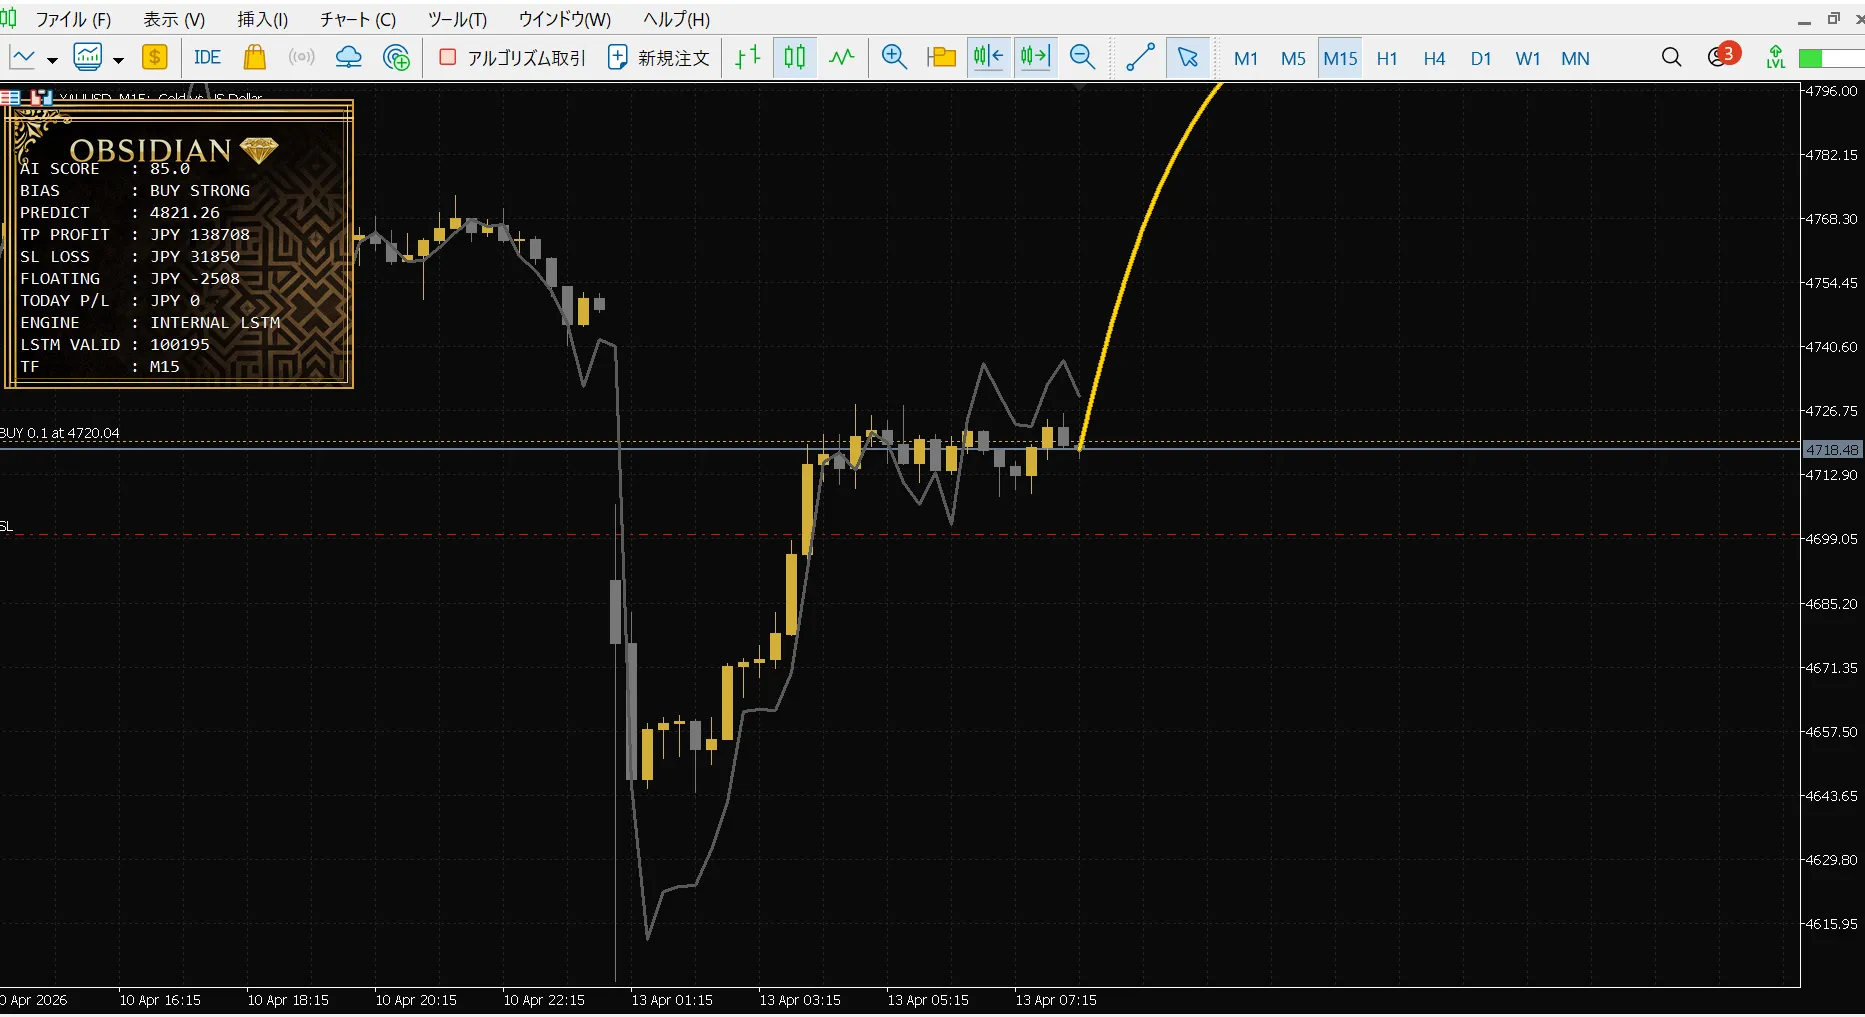The width and height of the screenshot is (1865, 1017).
Task: Click the OBSIDIAN panel title
Action: point(151,150)
